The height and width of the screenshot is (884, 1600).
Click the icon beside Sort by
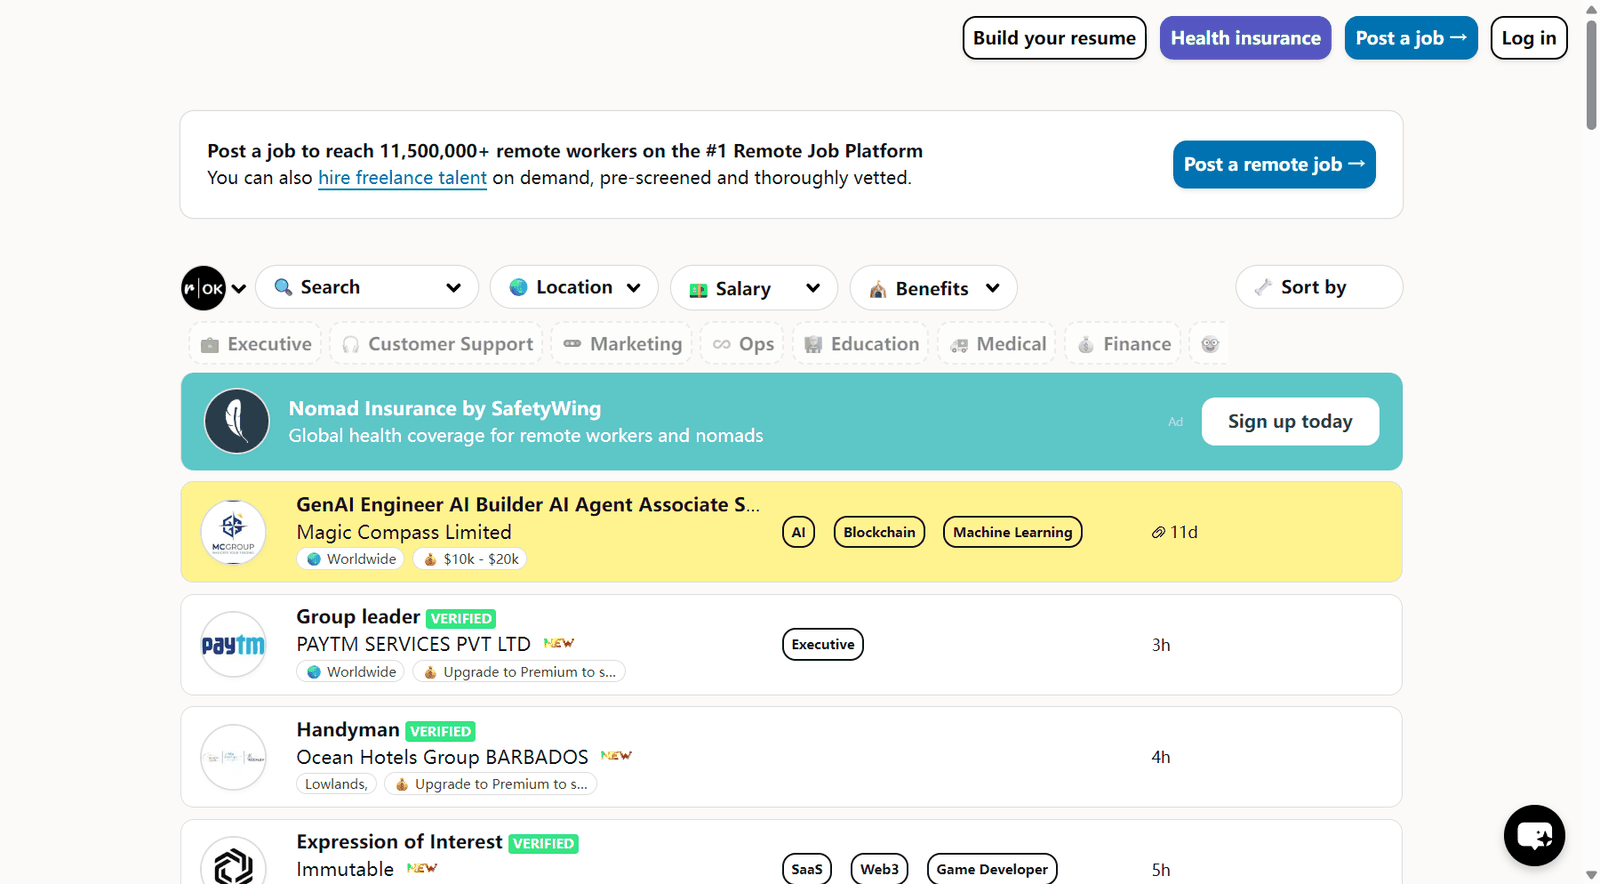[1263, 287]
